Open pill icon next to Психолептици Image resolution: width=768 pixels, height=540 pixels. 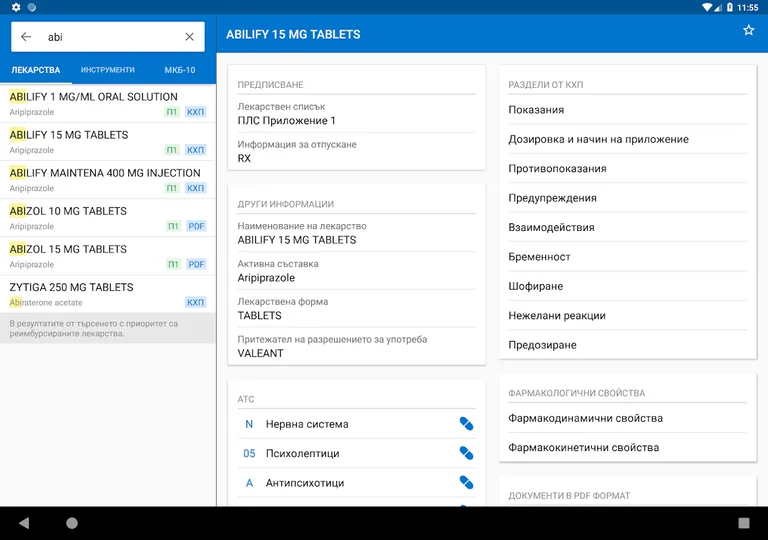(x=466, y=453)
